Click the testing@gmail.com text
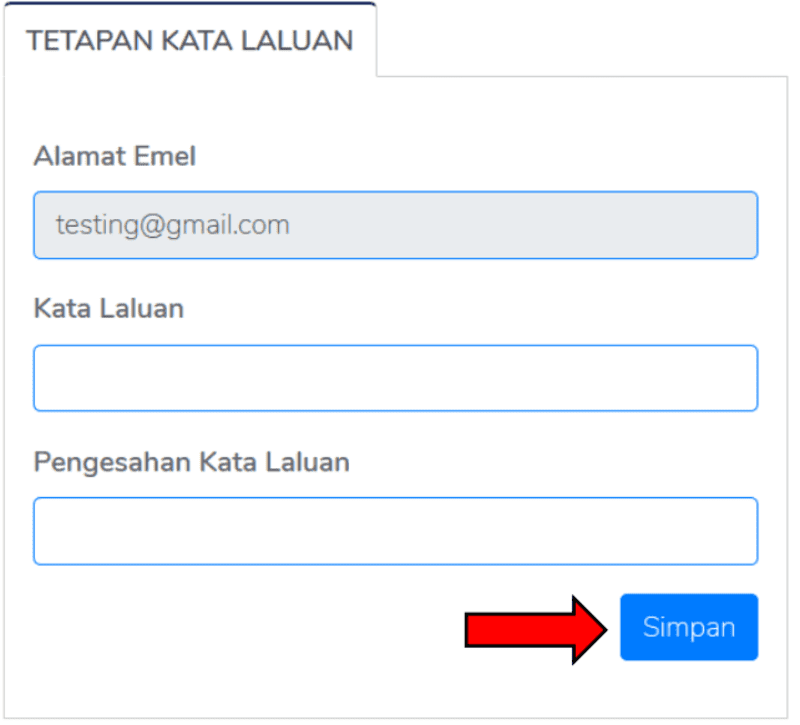 point(172,225)
